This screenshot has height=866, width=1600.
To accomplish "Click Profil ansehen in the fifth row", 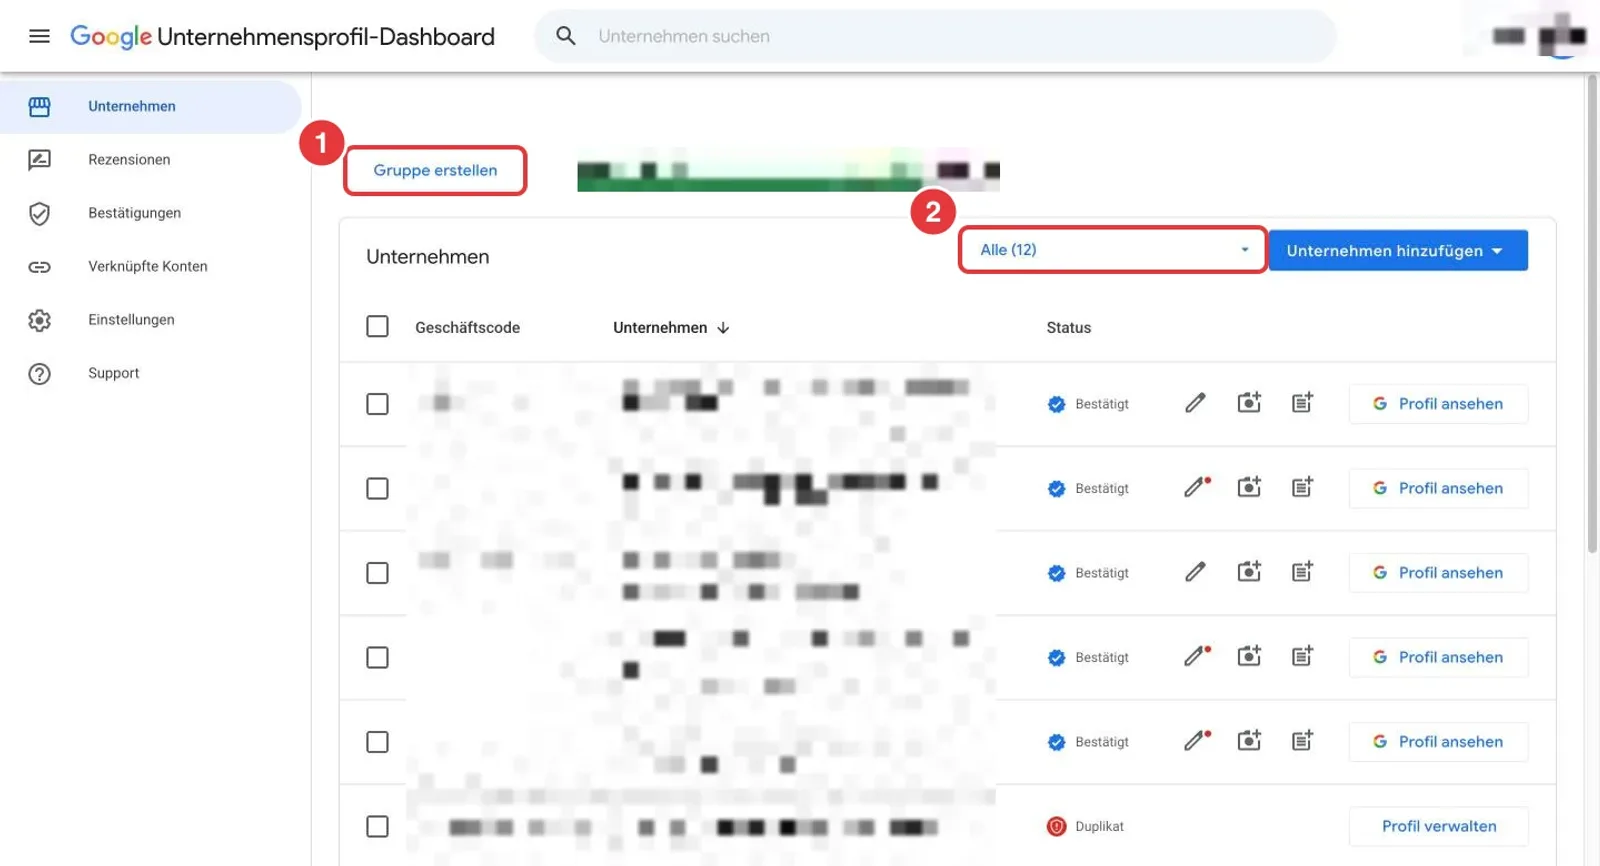I will (x=1438, y=742).
